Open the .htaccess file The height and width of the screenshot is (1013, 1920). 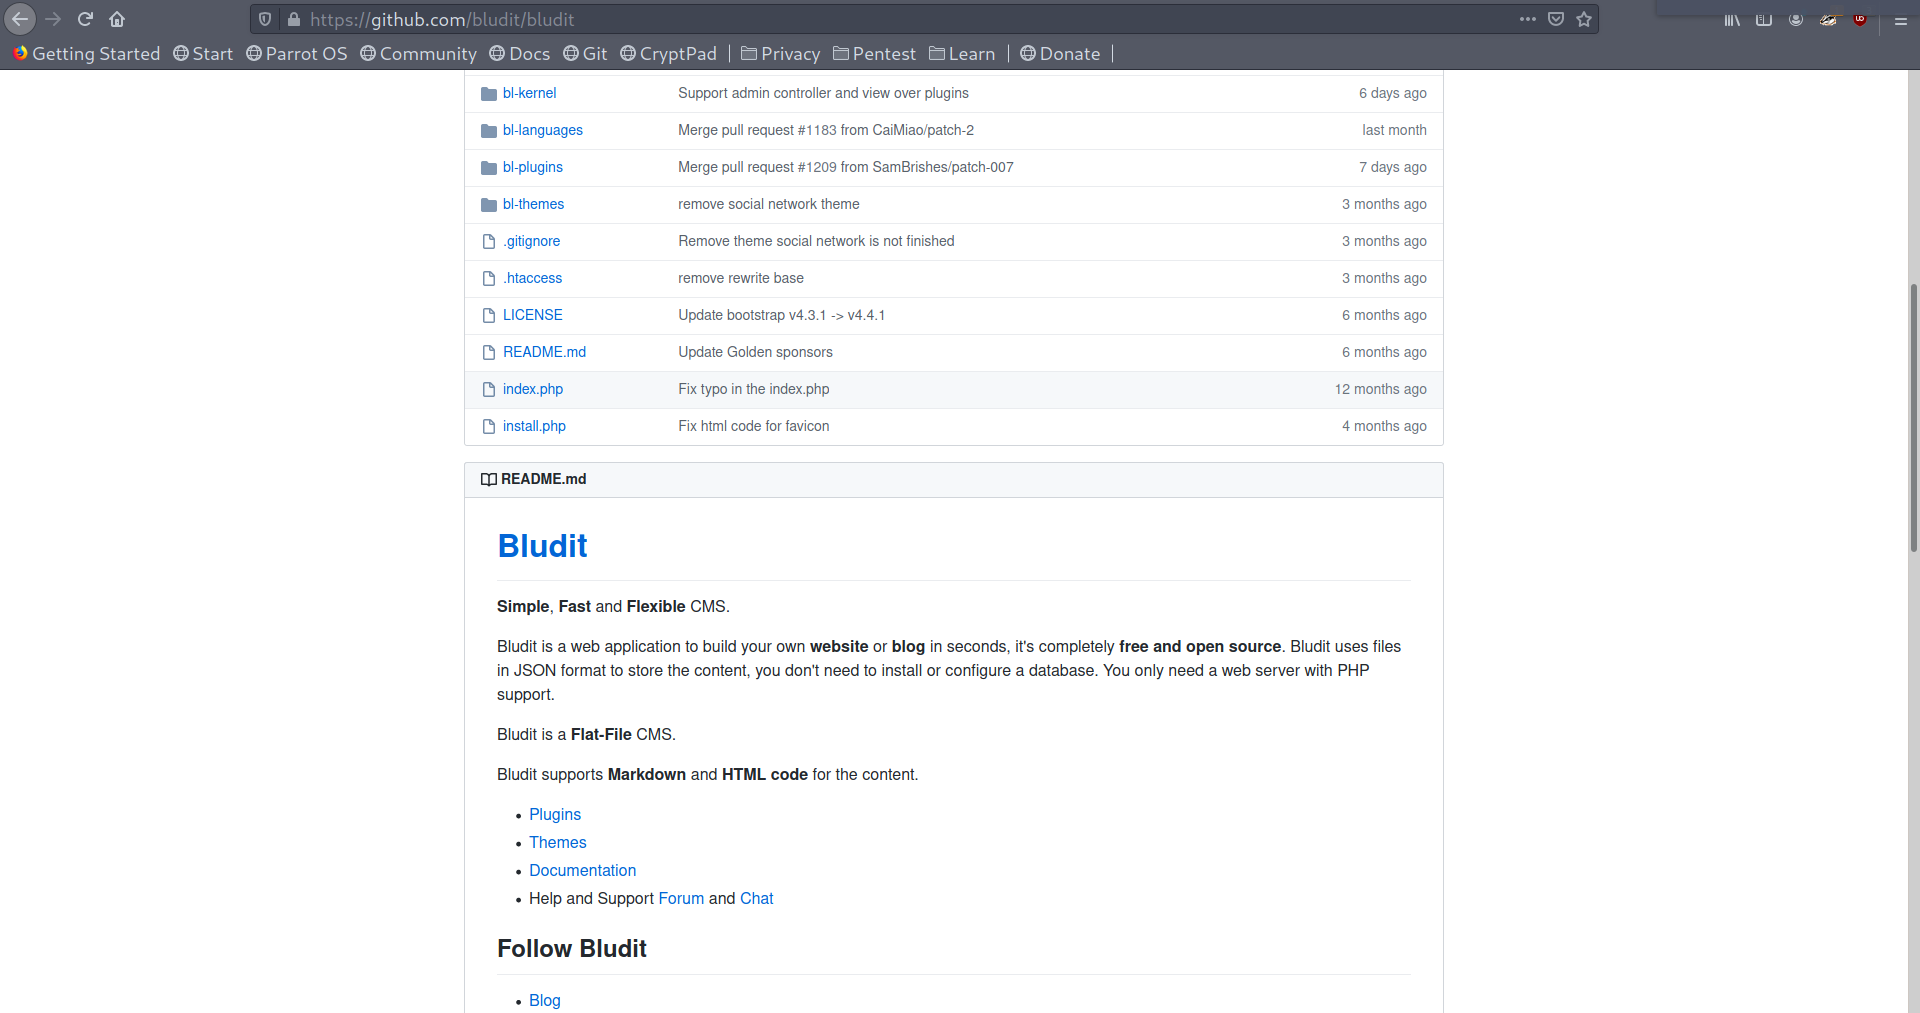tap(532, 278)
